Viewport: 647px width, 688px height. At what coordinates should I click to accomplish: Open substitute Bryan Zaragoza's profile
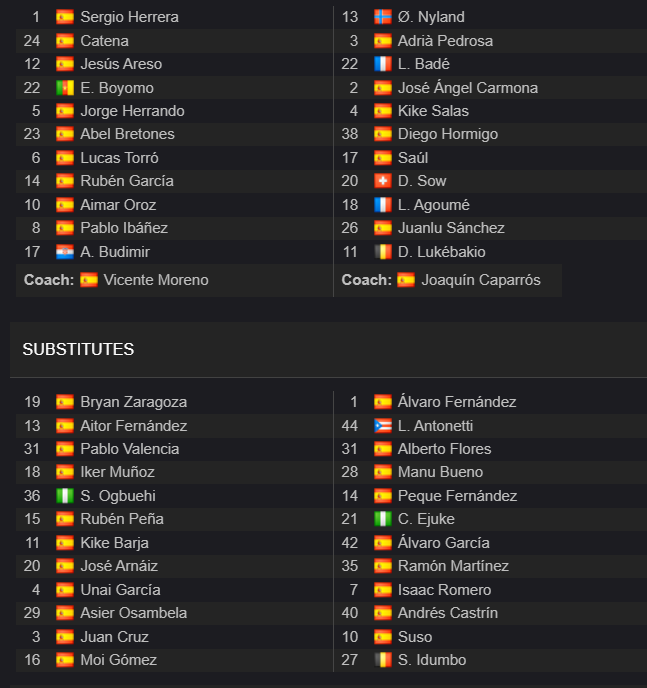(134, 402)
